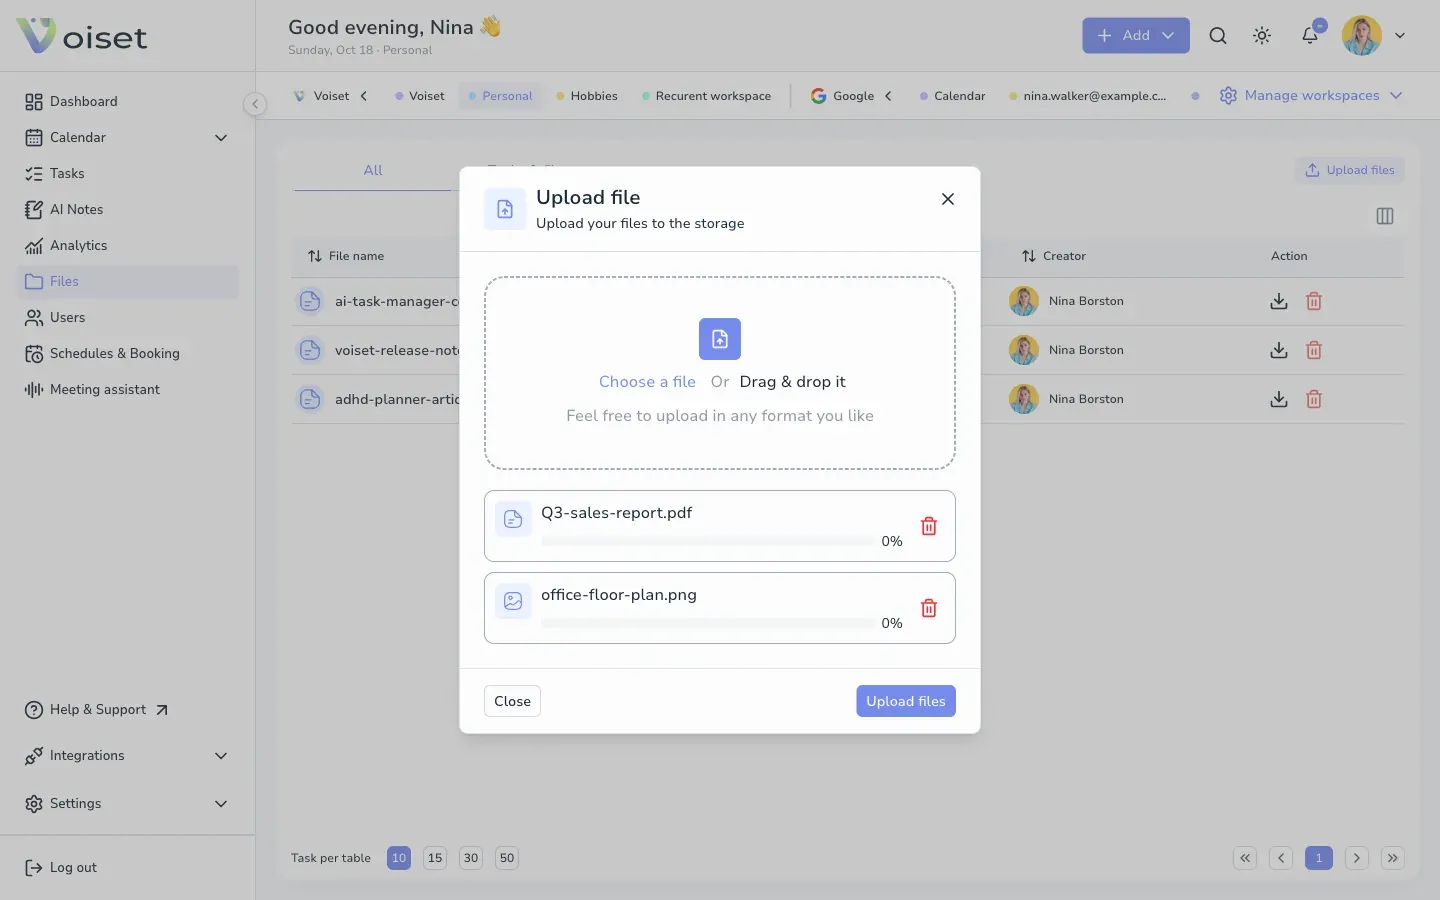This screenshot has height=900, width=1440.
Task: Click the Close button in dialog footer
Action: click(512, 701)
